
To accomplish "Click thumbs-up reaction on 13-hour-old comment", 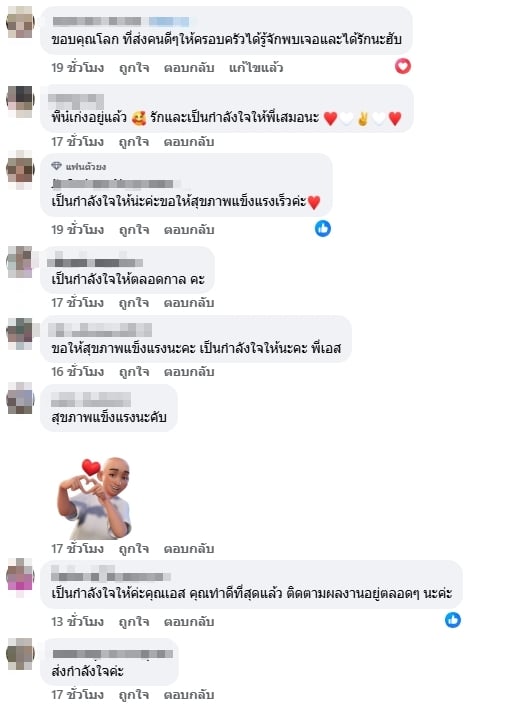I will pos(453,620).
